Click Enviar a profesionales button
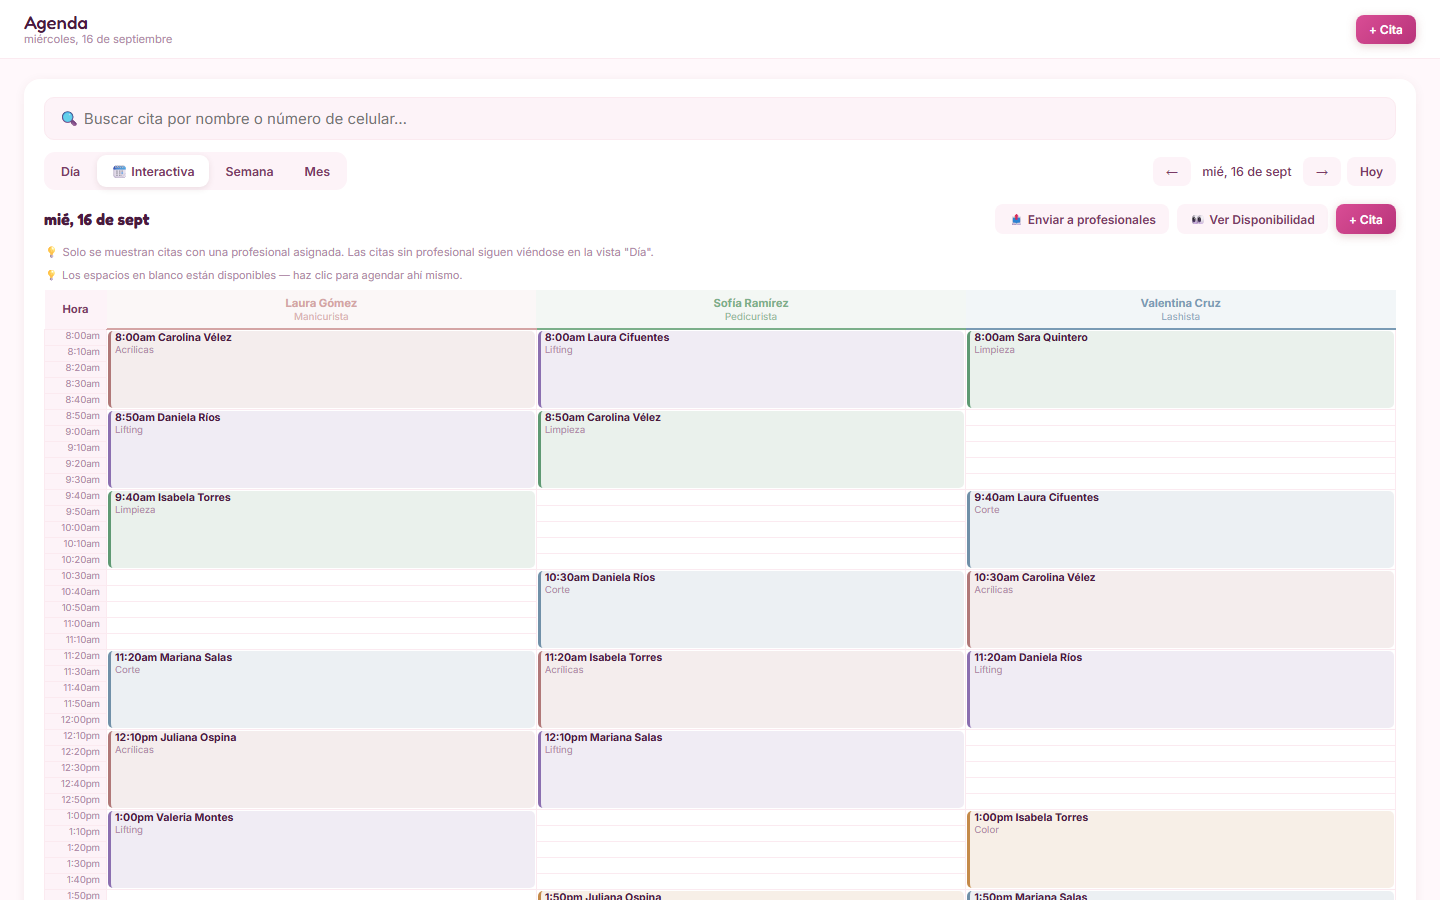 click(1082, 220)
